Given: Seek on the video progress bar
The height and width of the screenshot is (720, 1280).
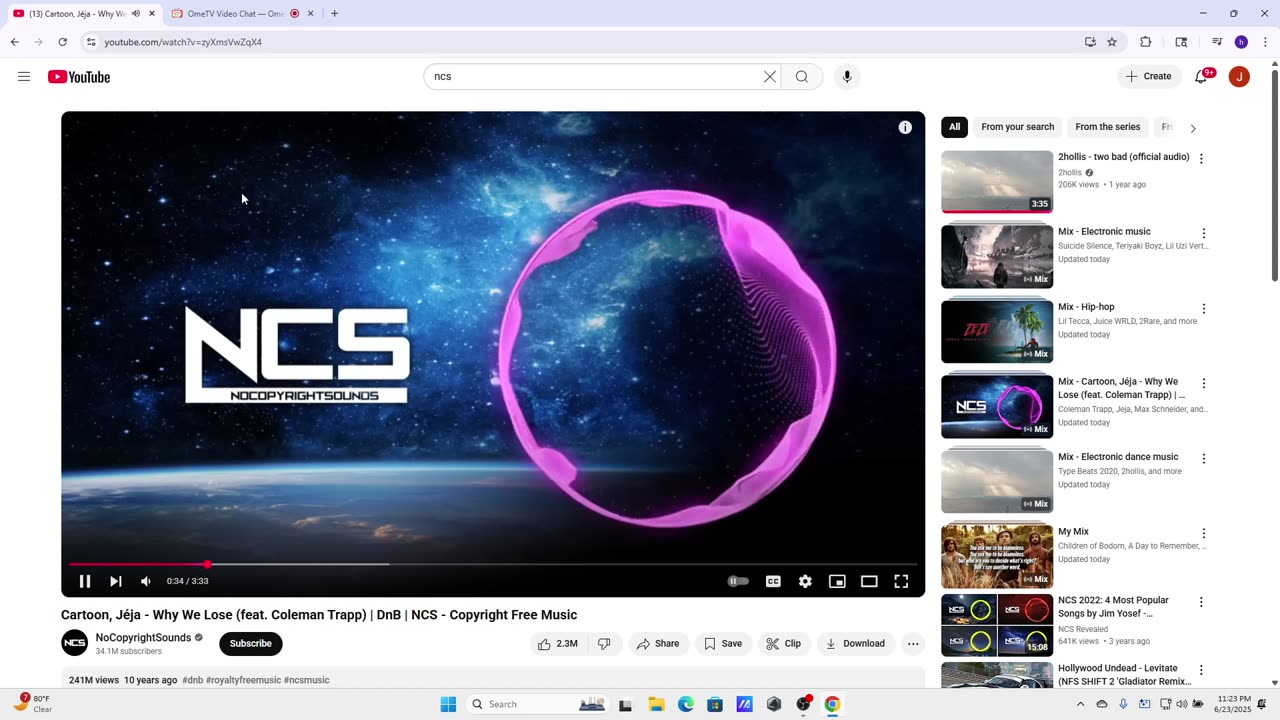Looking at the screenshot, I should 493,564.
